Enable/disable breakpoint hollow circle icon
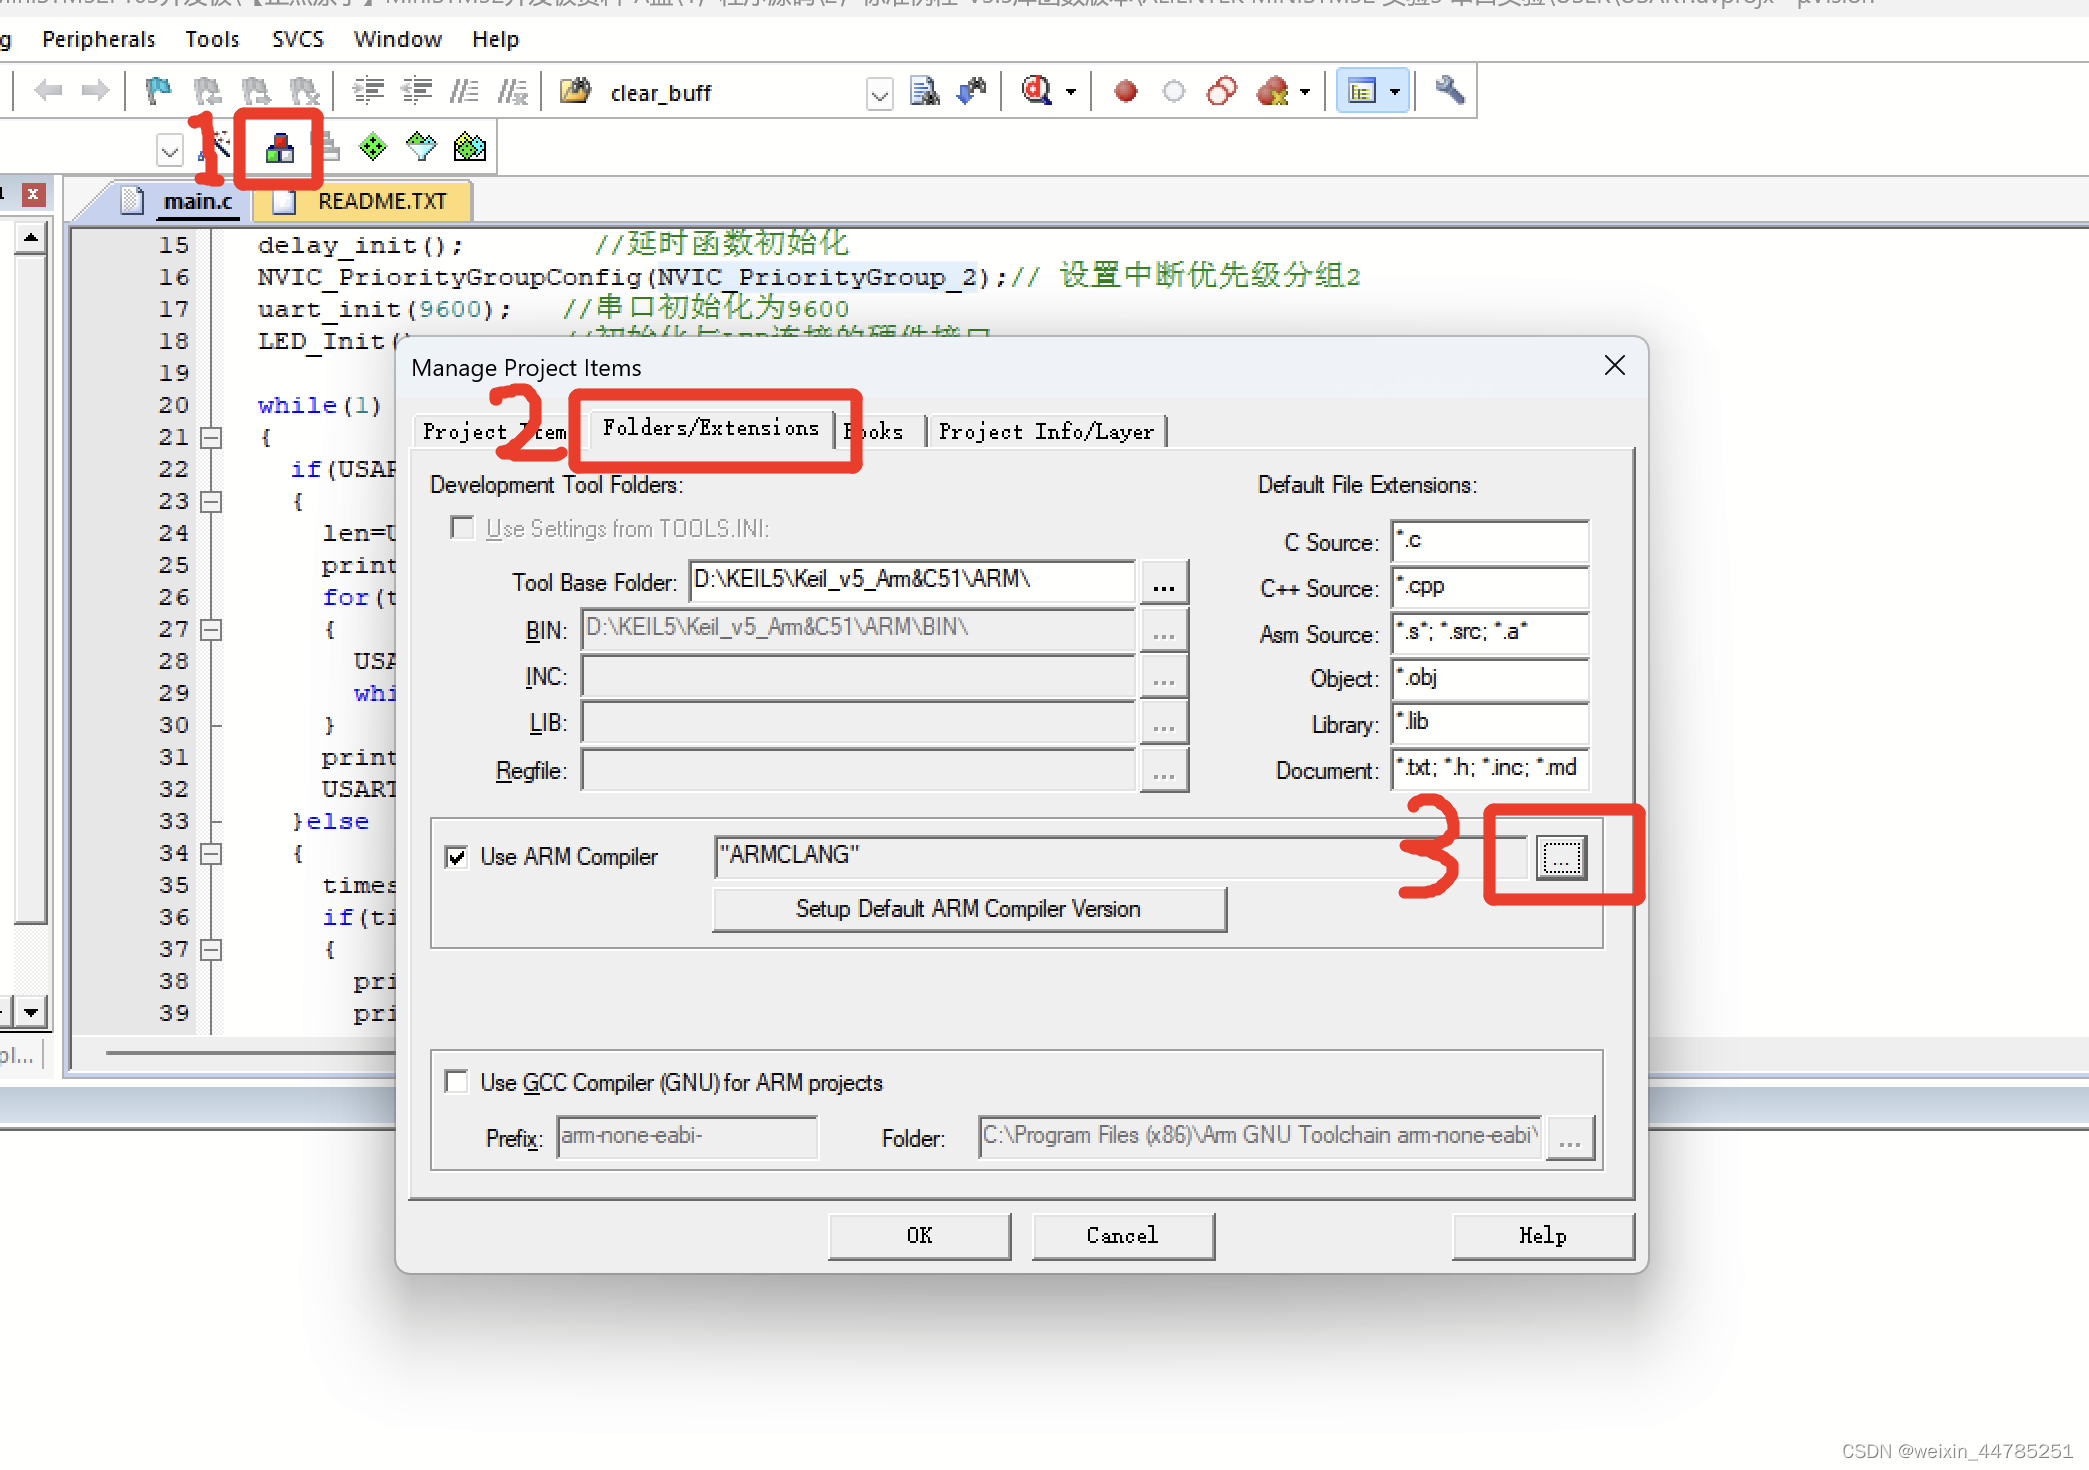 coord(1174,92)
